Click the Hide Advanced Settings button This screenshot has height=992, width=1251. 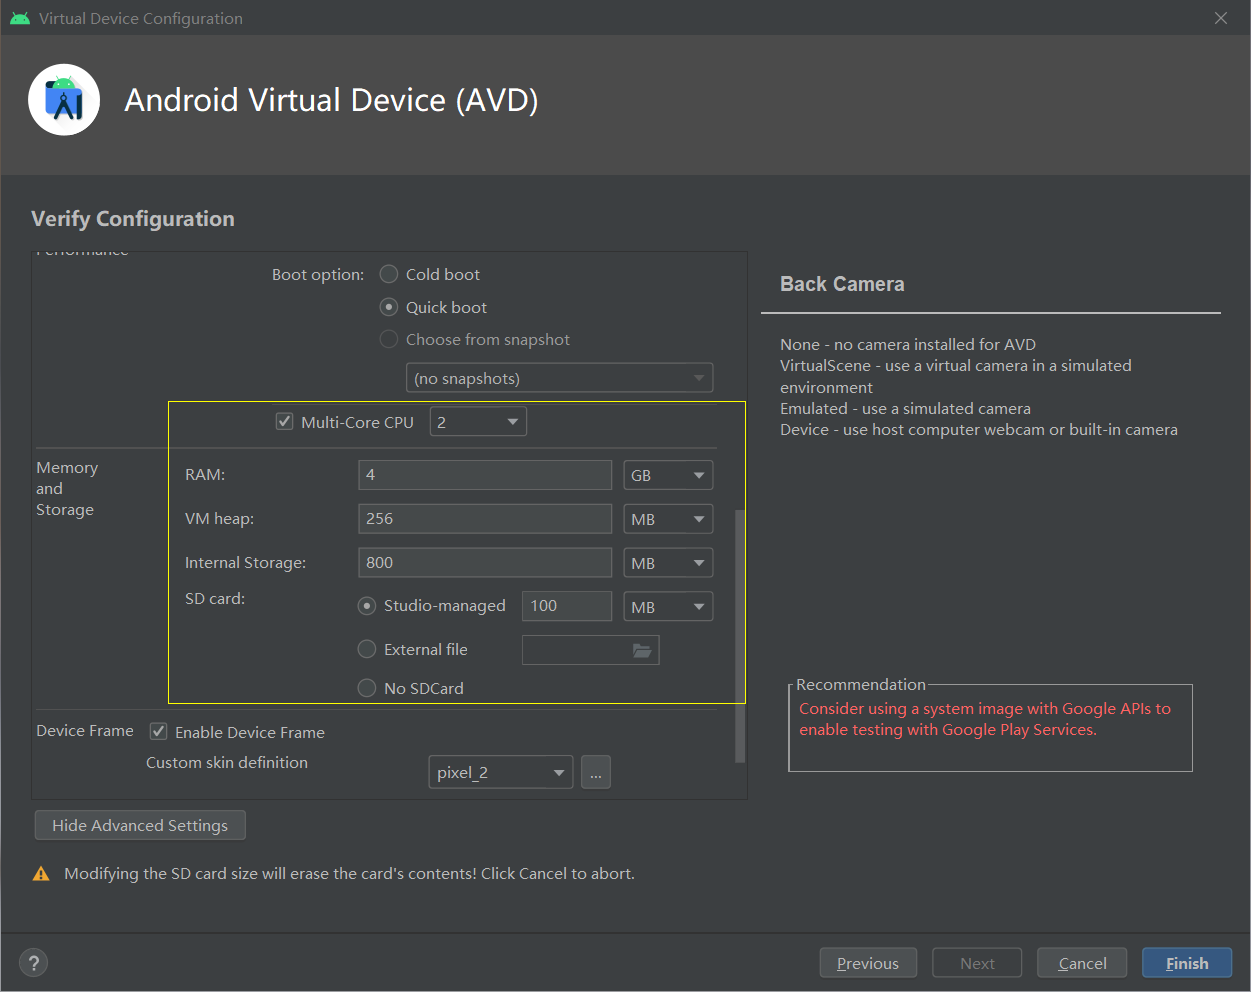tap(140, 825)
